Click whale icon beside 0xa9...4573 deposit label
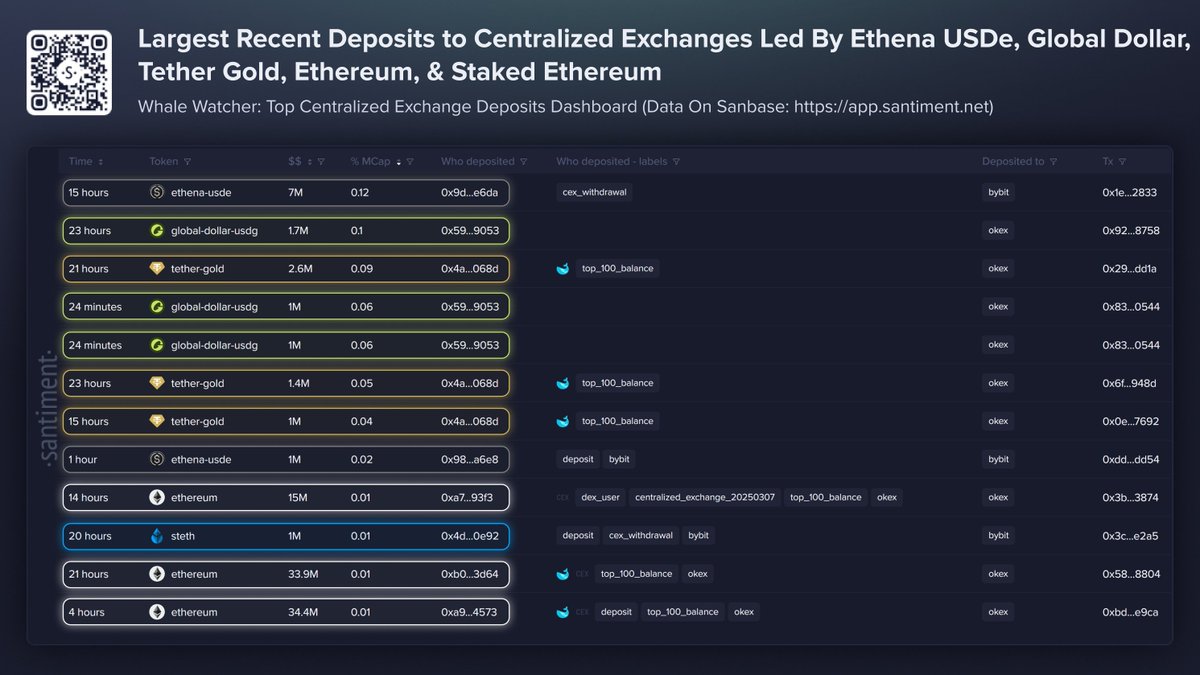The width and height of the screenshot is (1200, 675). point(563,612)
